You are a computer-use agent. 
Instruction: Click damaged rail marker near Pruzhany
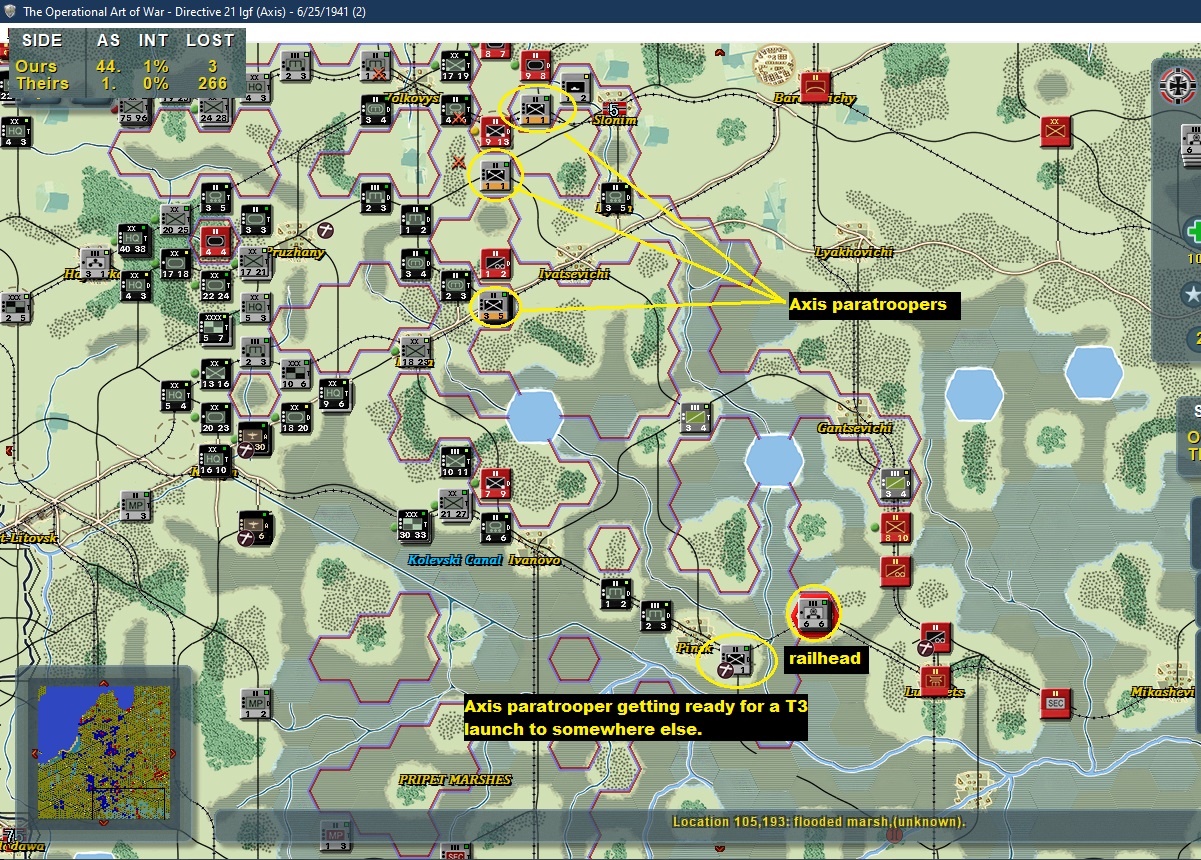[x=326, y=230]
